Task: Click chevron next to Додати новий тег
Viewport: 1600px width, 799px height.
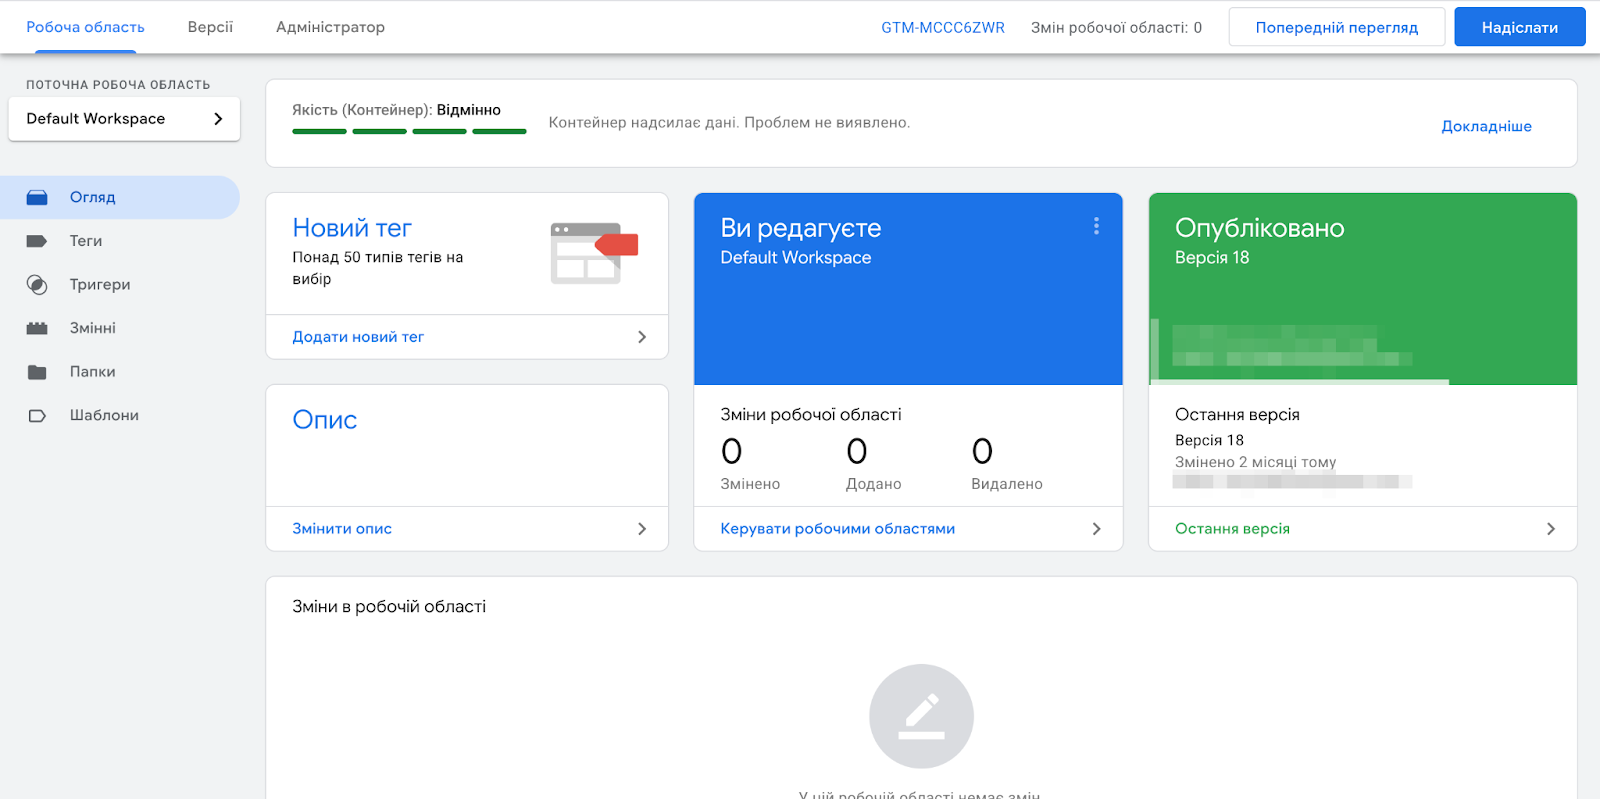Action: [x=642, y=337]
